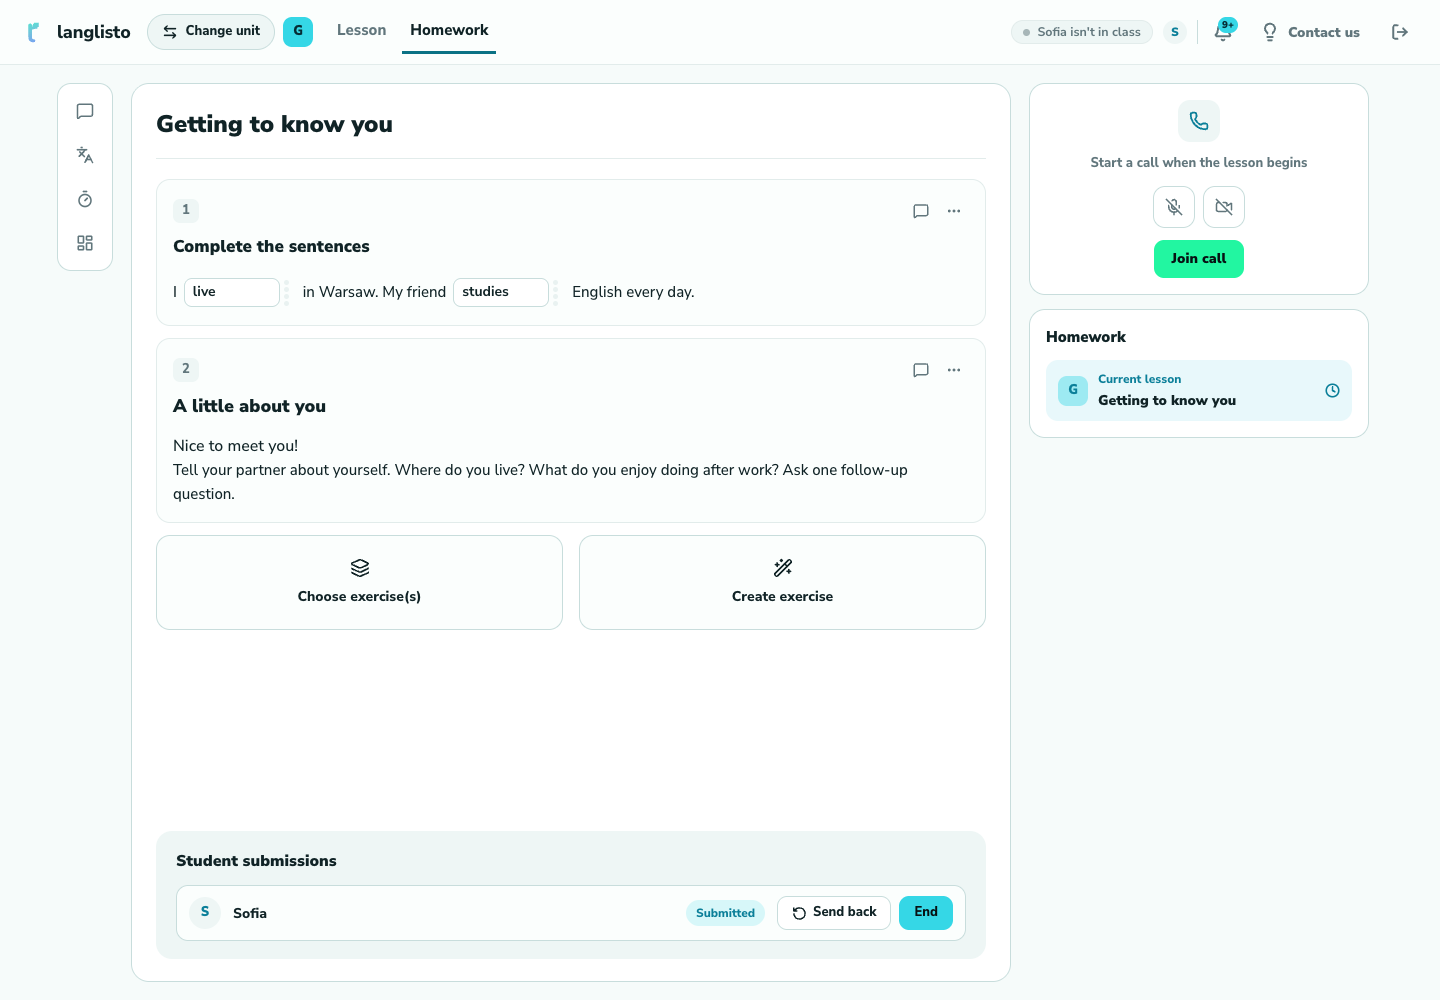Switch to the Lesson tab
The image size is (1440, 1000).
[361, 30]
